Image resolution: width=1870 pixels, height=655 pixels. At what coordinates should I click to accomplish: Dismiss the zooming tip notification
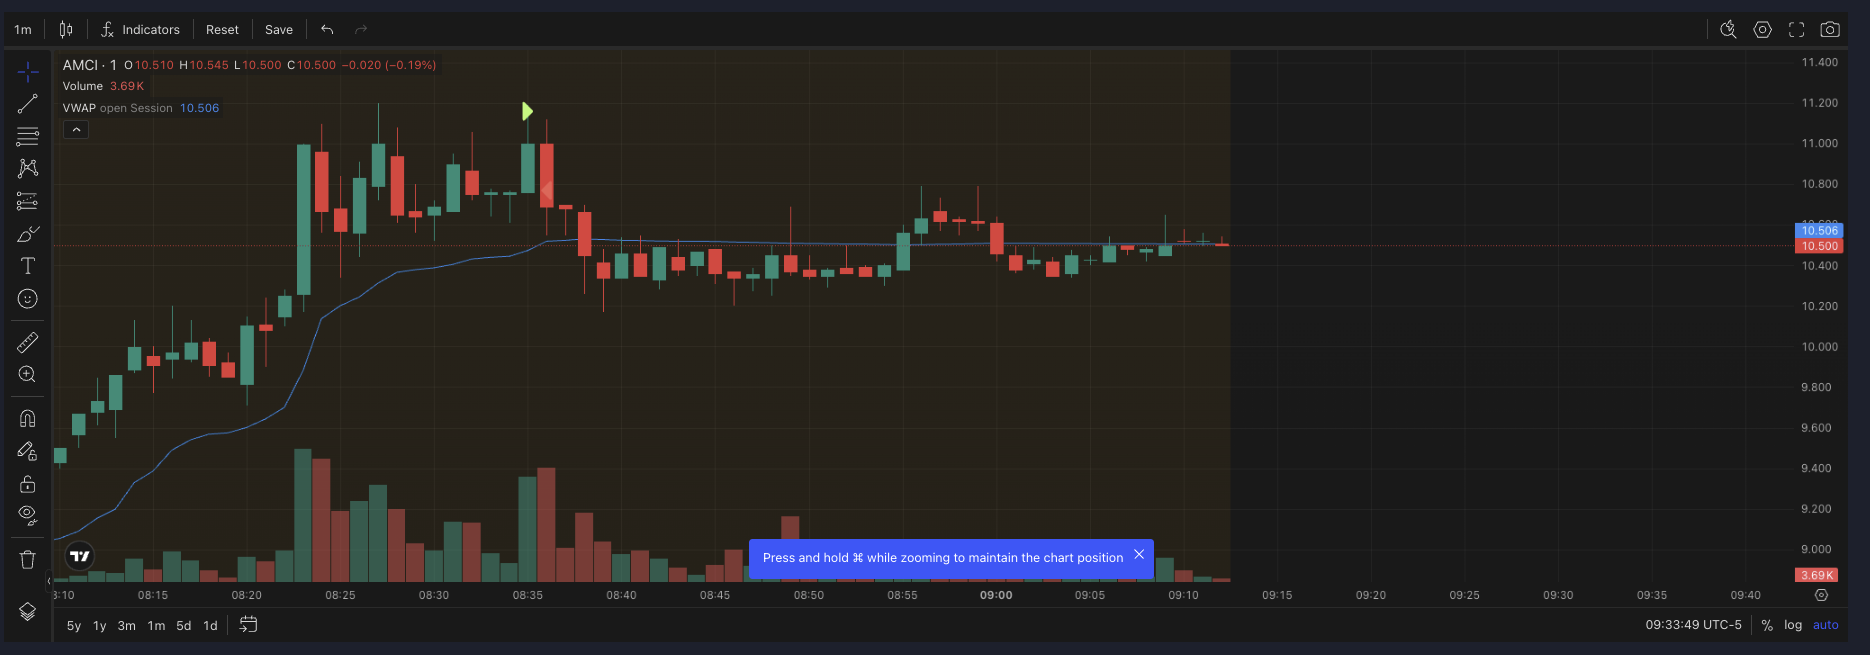[x=1139, y=555]
